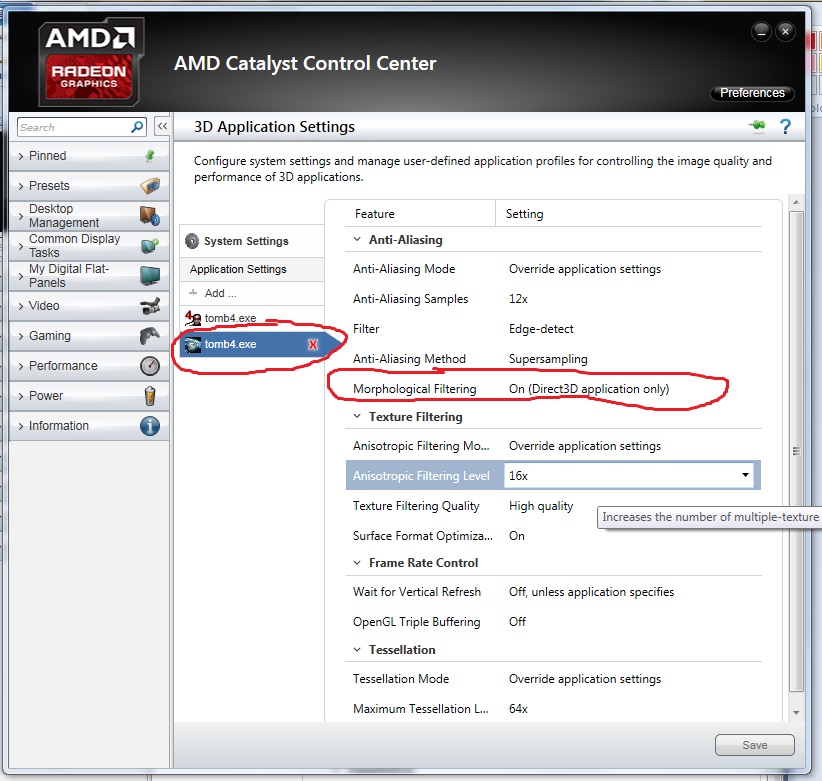Click the first tomb4.exe profile icon
The height and width of the screenshot is (781, 822).
(192, 318)
